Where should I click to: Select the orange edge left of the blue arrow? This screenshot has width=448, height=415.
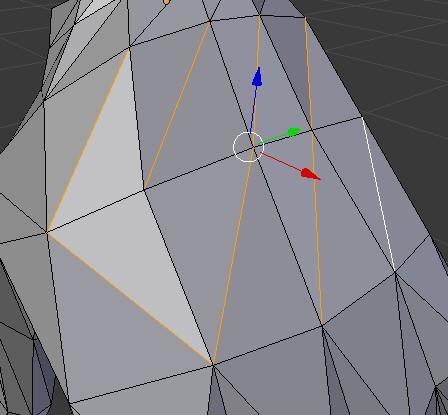pyautogui.click(x=177, y=105)
